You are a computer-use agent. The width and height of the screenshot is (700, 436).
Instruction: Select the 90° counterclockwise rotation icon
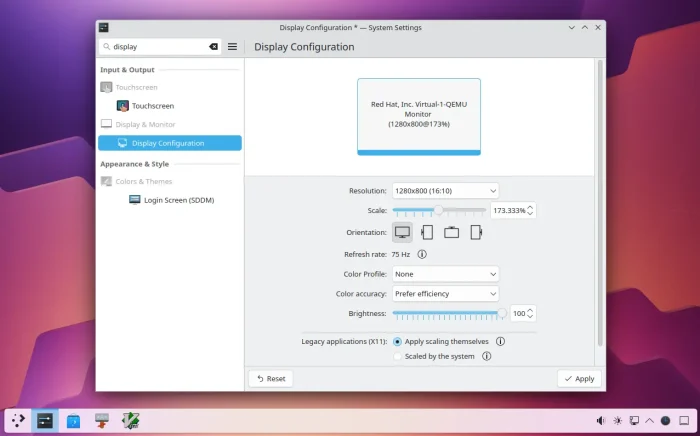[x=427, y=232]
